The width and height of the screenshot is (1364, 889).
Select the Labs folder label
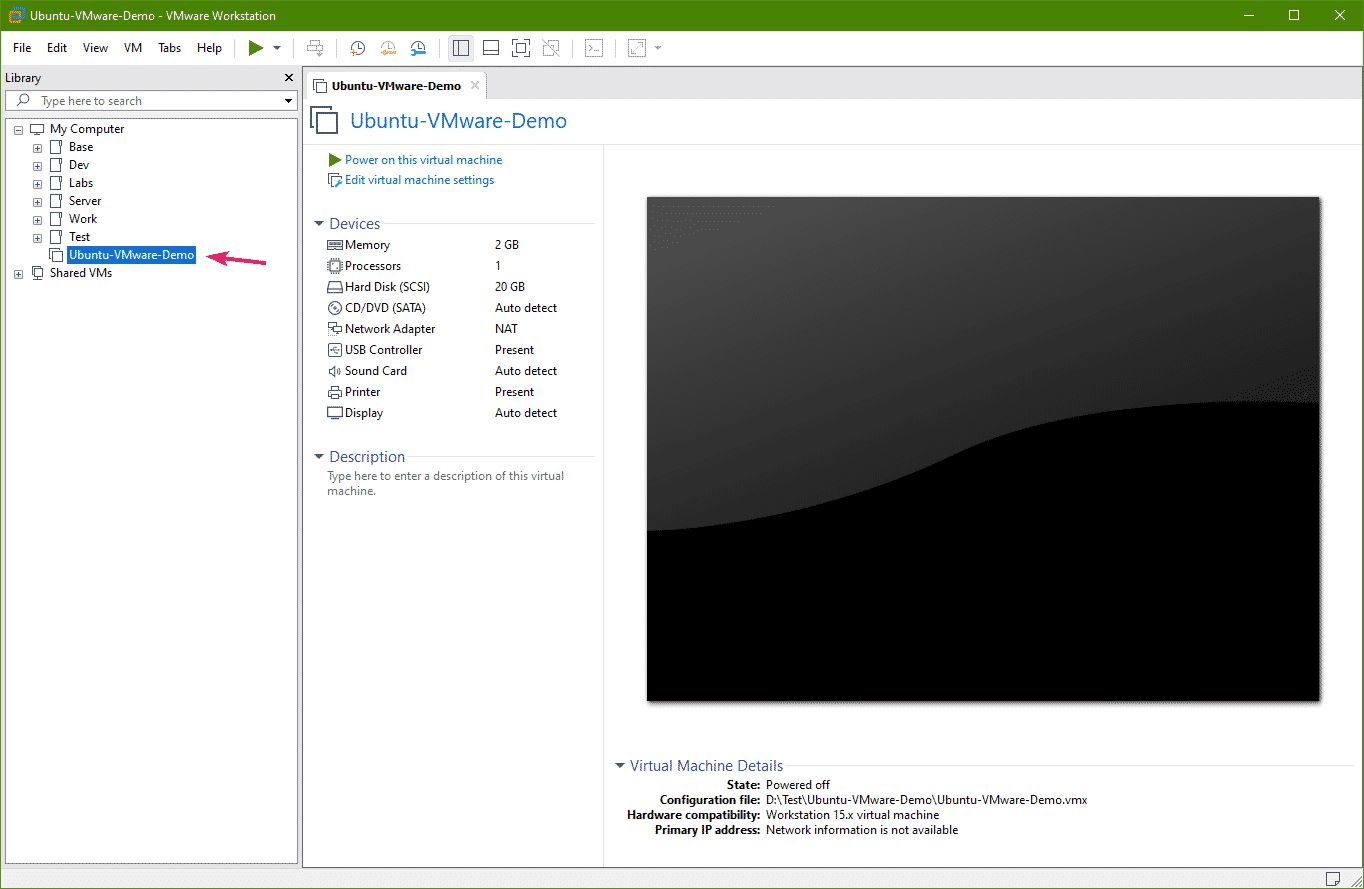[x=81, y=183]
